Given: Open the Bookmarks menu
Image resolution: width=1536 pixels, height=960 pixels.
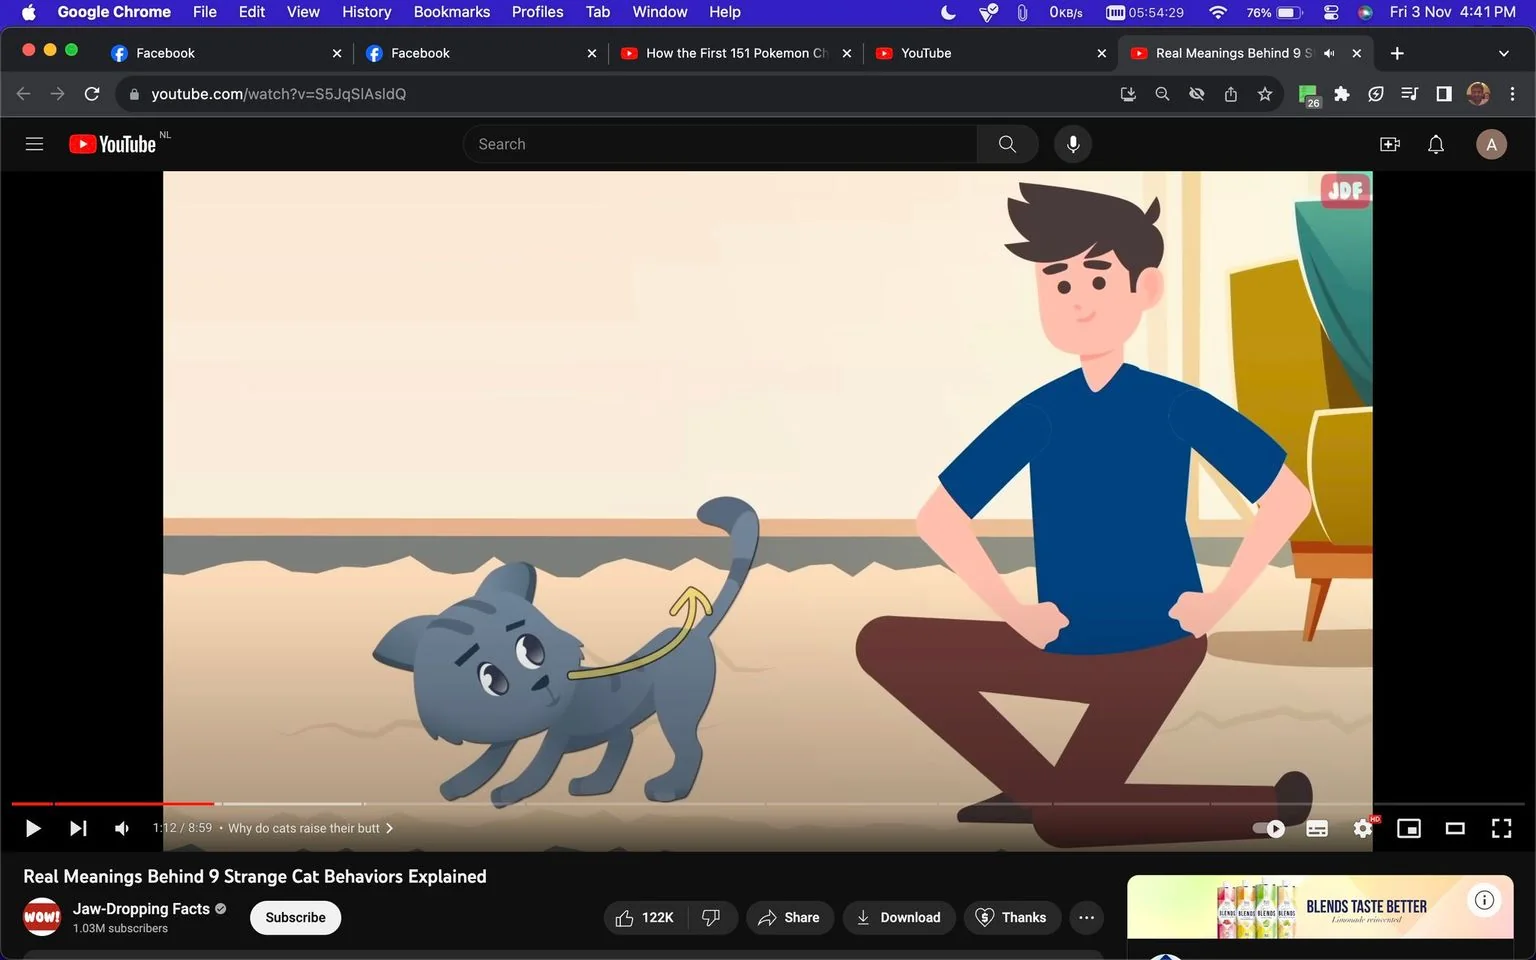Looking at the screenshot, I should (451, 12).
